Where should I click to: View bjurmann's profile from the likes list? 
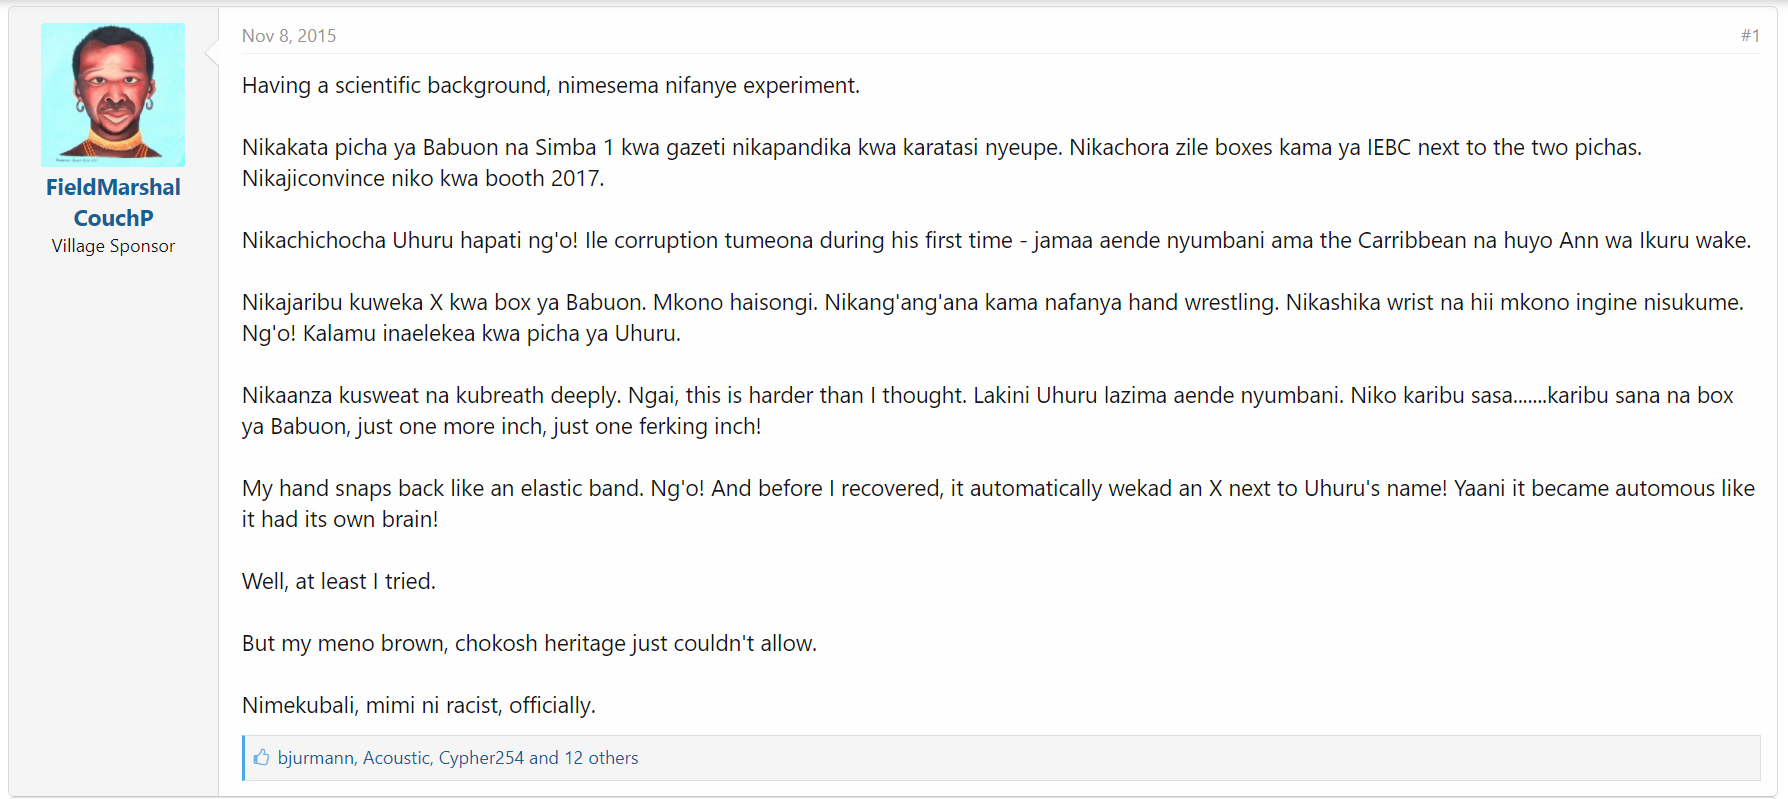(315, 758)
